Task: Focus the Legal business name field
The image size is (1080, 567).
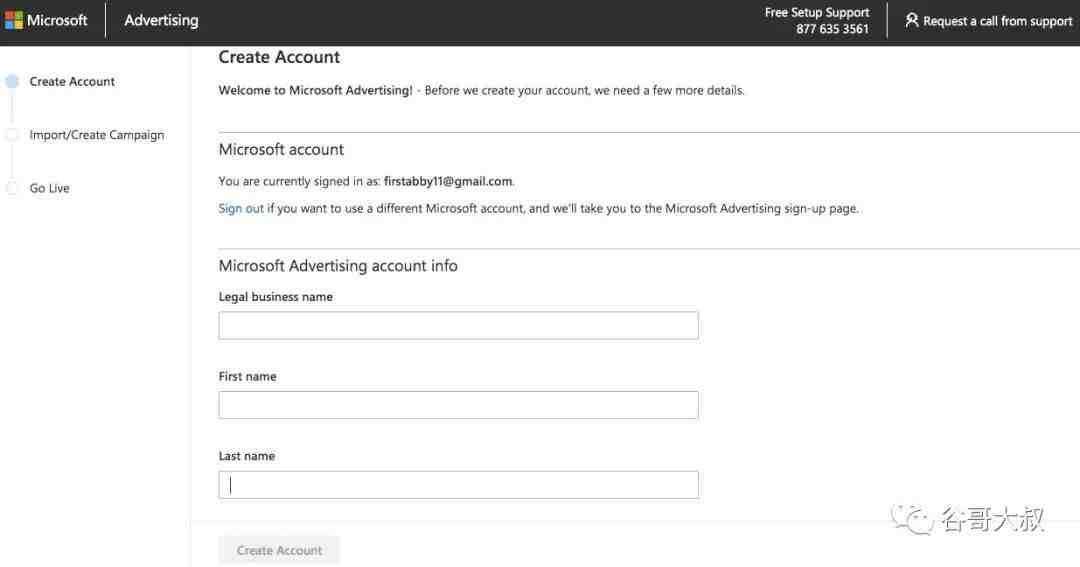Action: coord(459,325)
